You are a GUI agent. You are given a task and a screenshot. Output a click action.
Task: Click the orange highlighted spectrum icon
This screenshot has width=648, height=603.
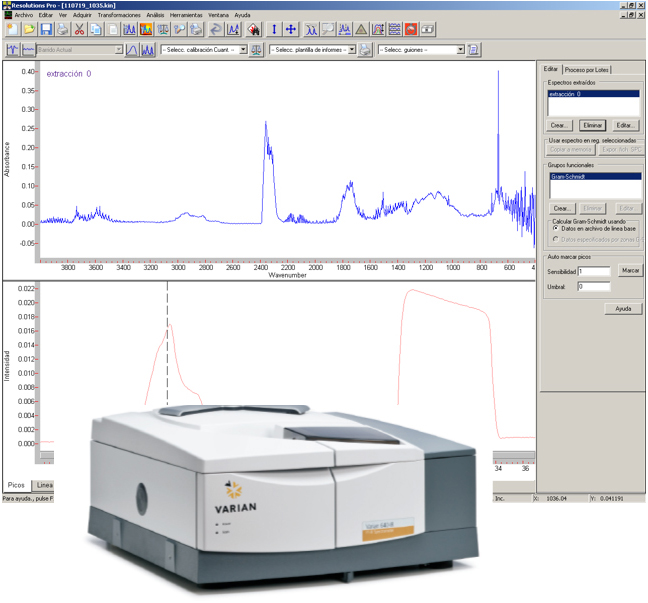146,29
